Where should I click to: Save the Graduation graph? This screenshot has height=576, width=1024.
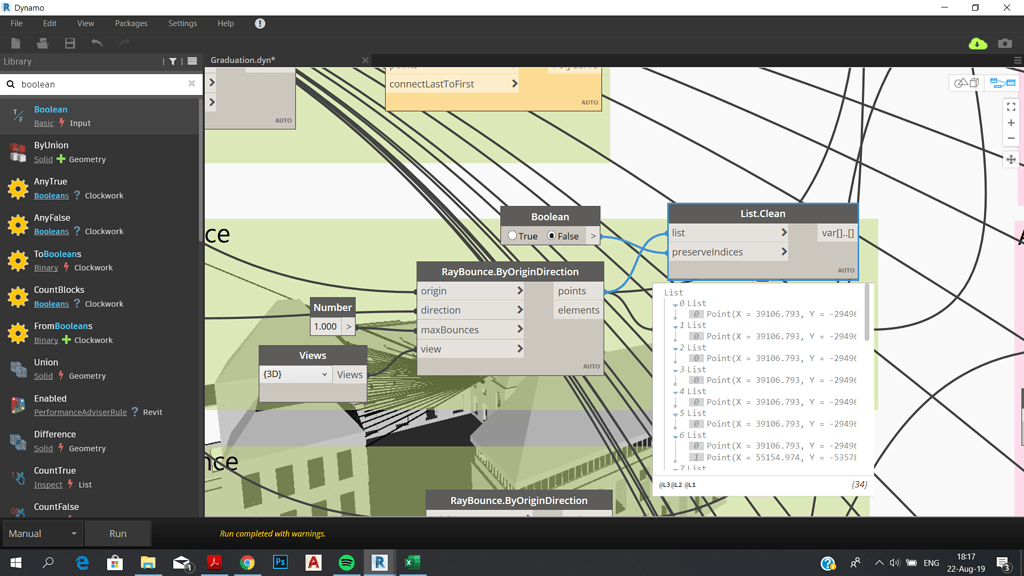70,42
